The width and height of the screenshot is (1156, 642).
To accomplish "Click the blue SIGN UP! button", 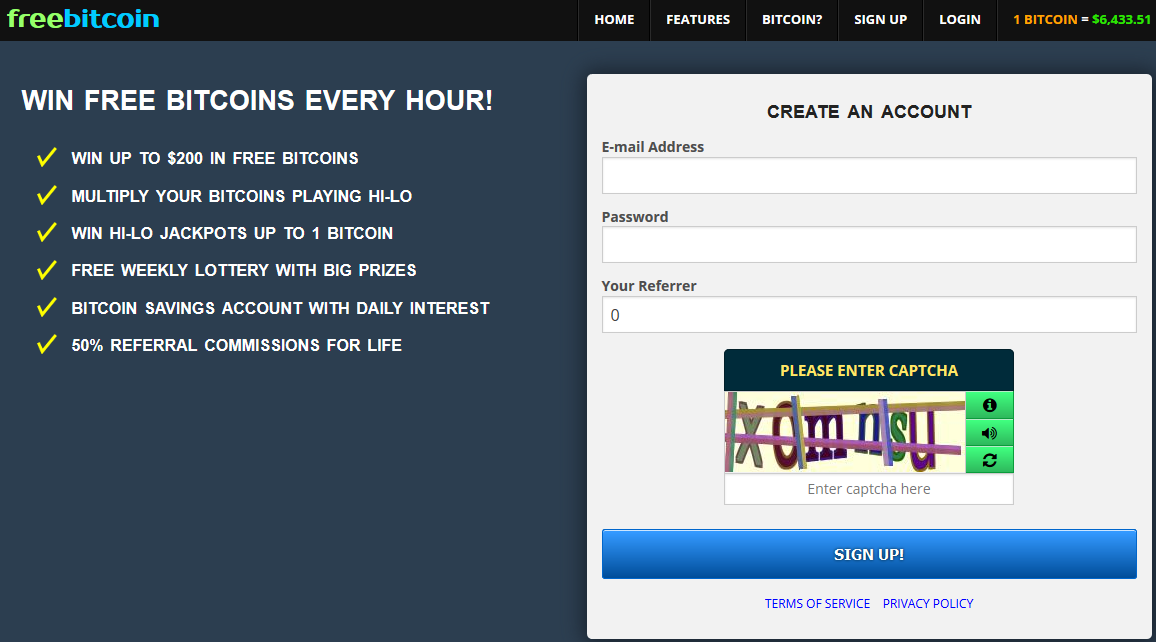I will tap(869, 554).
